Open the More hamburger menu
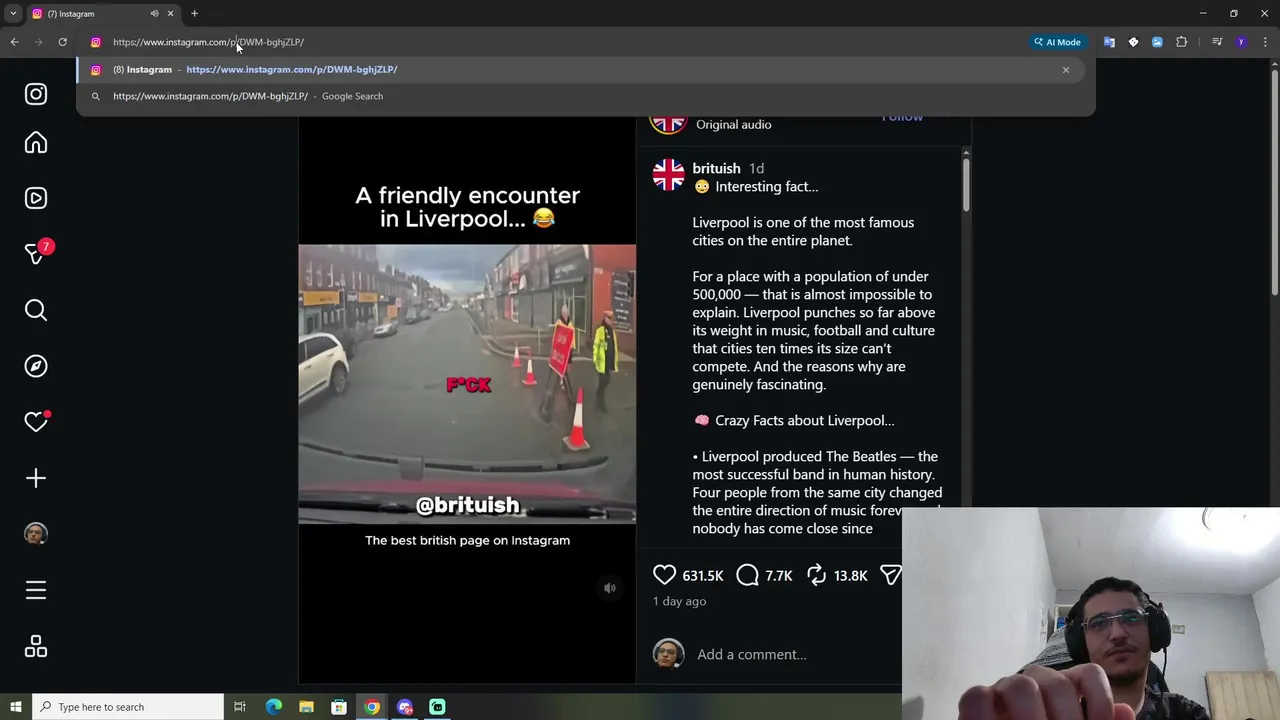The image size is (1280, 720). (36, 590)
